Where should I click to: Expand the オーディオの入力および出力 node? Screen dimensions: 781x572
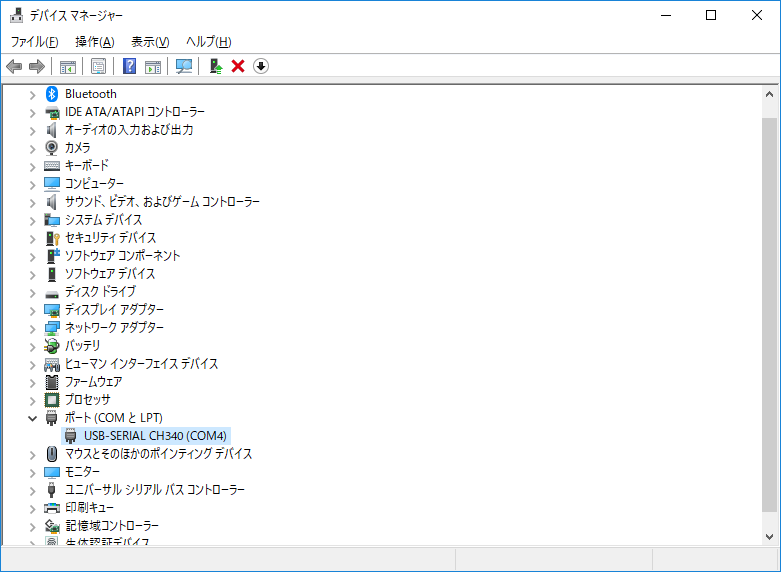coord(32,131)
